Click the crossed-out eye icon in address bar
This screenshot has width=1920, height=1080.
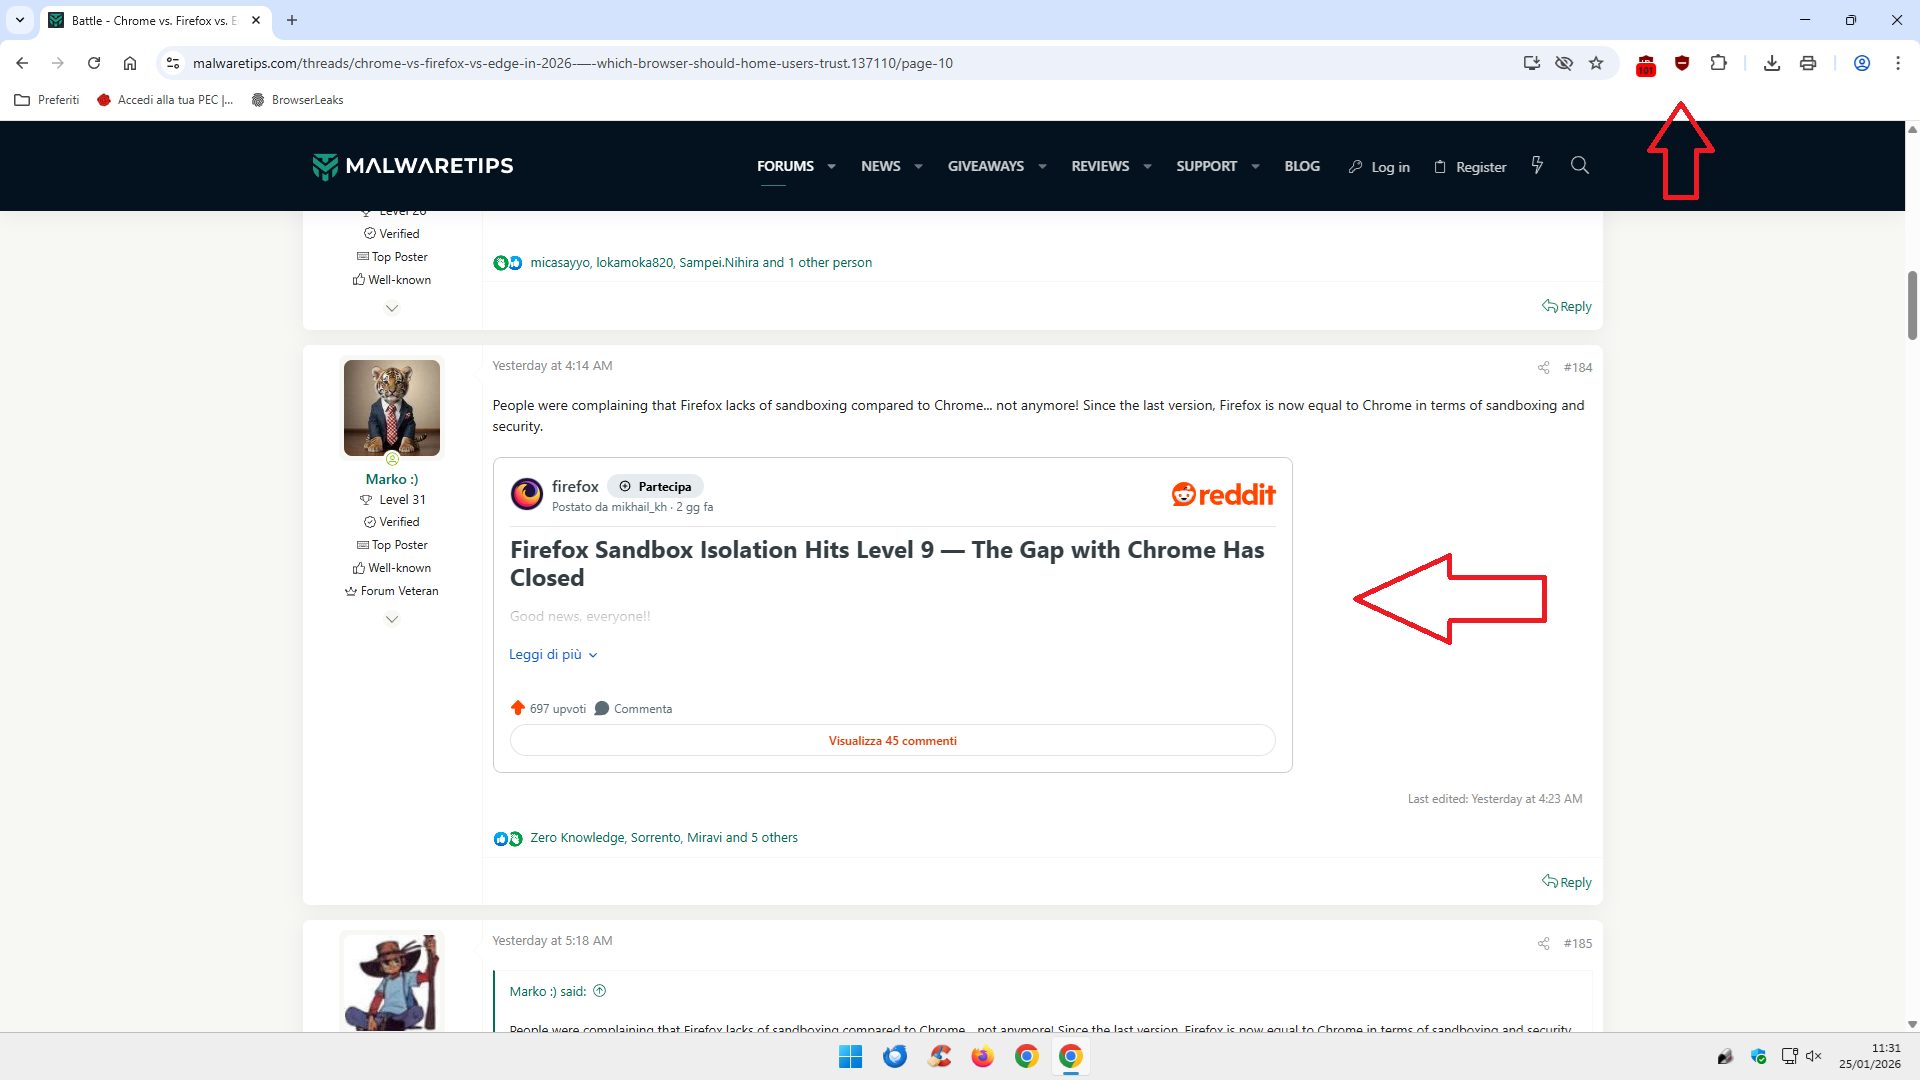tap(1564, 63)
